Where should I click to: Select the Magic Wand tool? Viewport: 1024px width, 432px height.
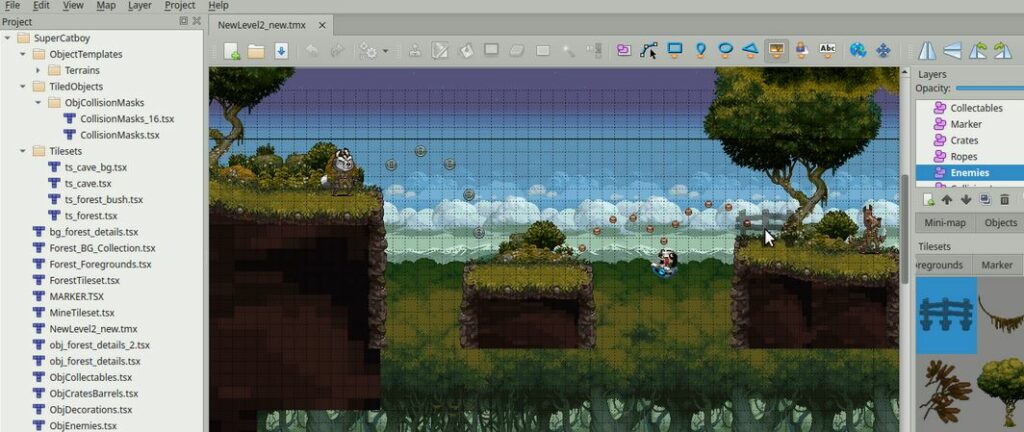[x=568, y=50]
